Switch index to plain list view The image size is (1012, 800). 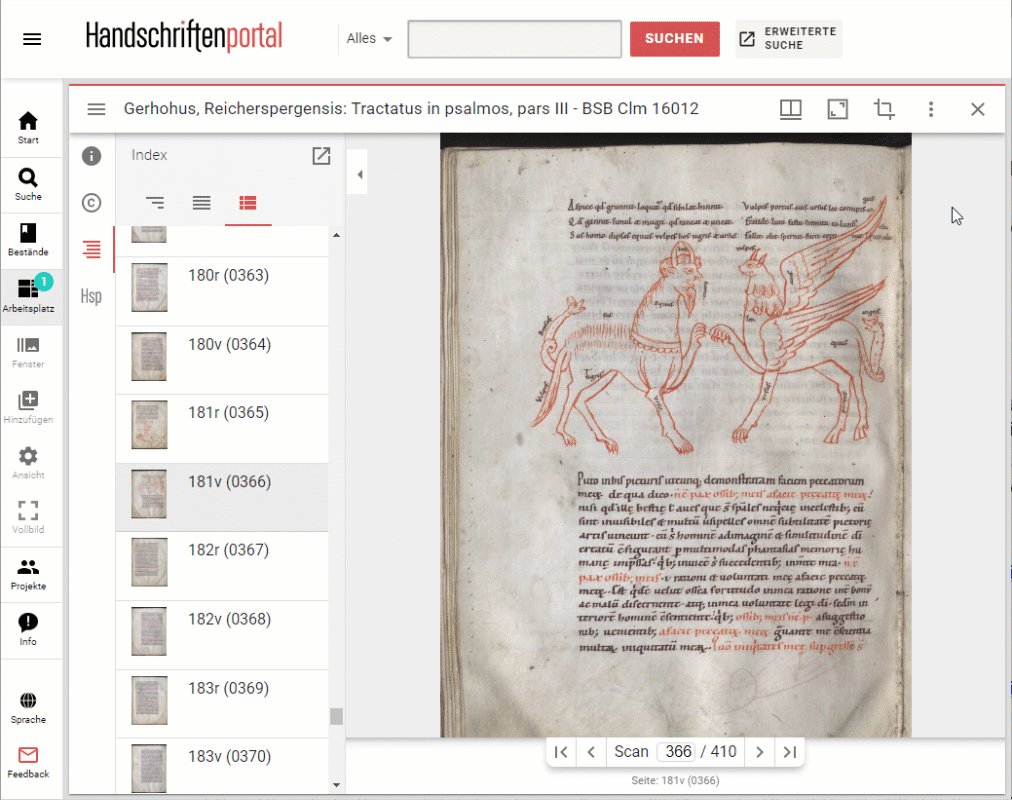[201, 203]
